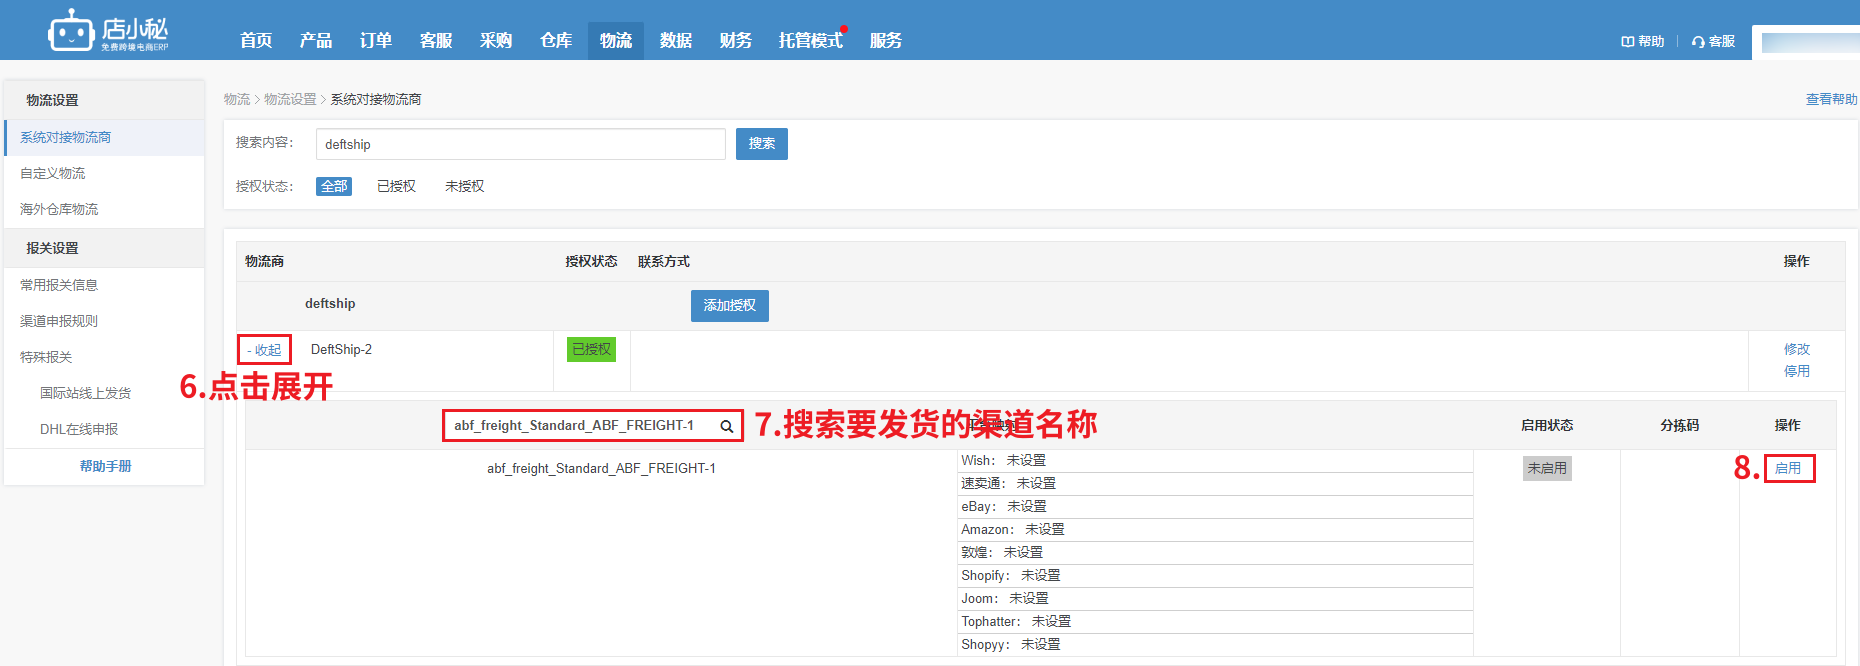Open the 帮助手册 link
This screenshot has height=666, width=1860.
(x=106, y=467)
